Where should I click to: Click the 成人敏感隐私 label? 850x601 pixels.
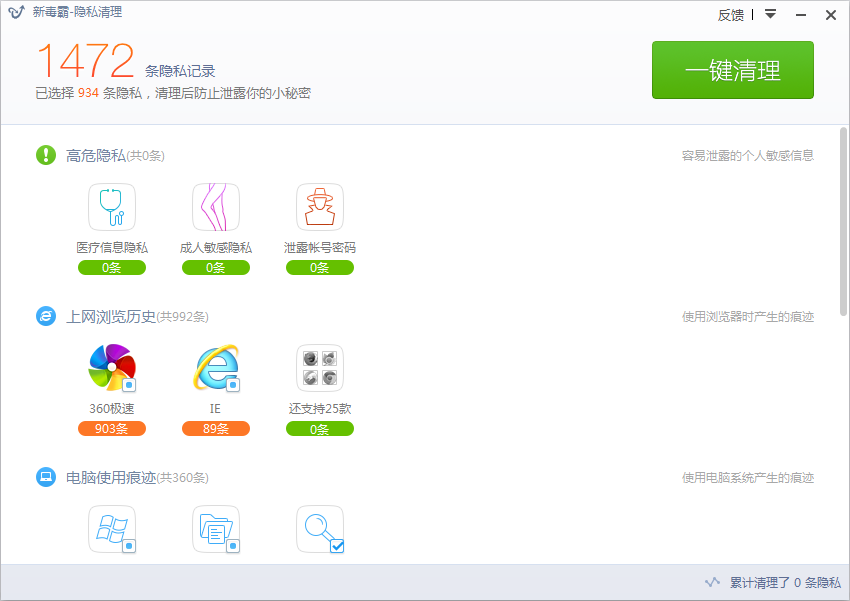[216, 248]
